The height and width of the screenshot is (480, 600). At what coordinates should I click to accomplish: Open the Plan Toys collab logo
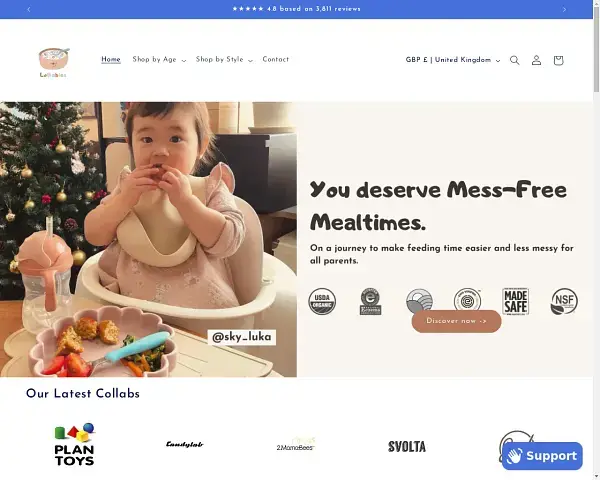tap(75, 445)
